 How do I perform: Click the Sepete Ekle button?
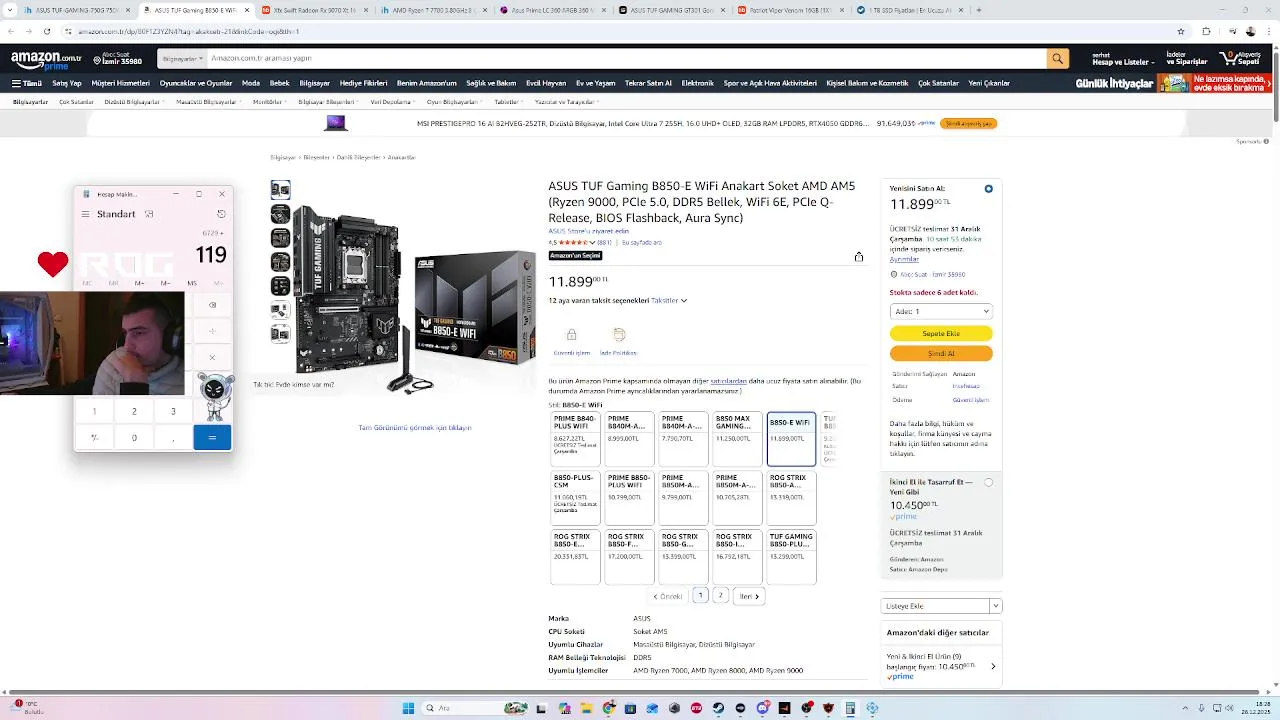(941, 333)
